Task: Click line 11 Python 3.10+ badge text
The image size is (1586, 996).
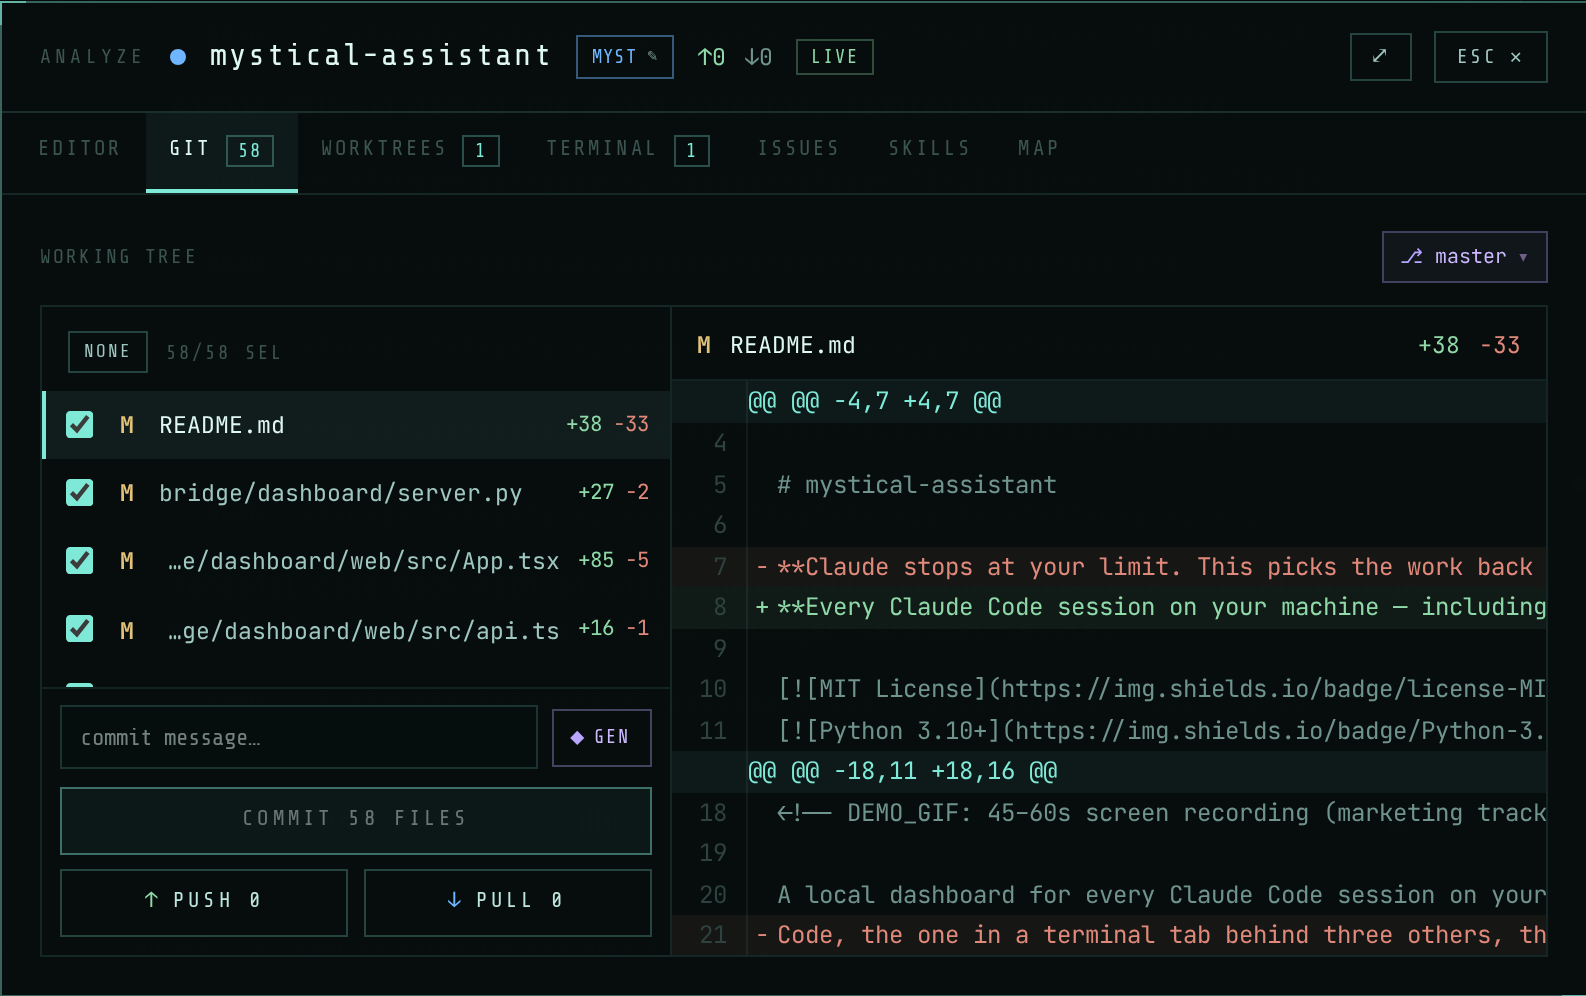Action: click(1161, 731)
